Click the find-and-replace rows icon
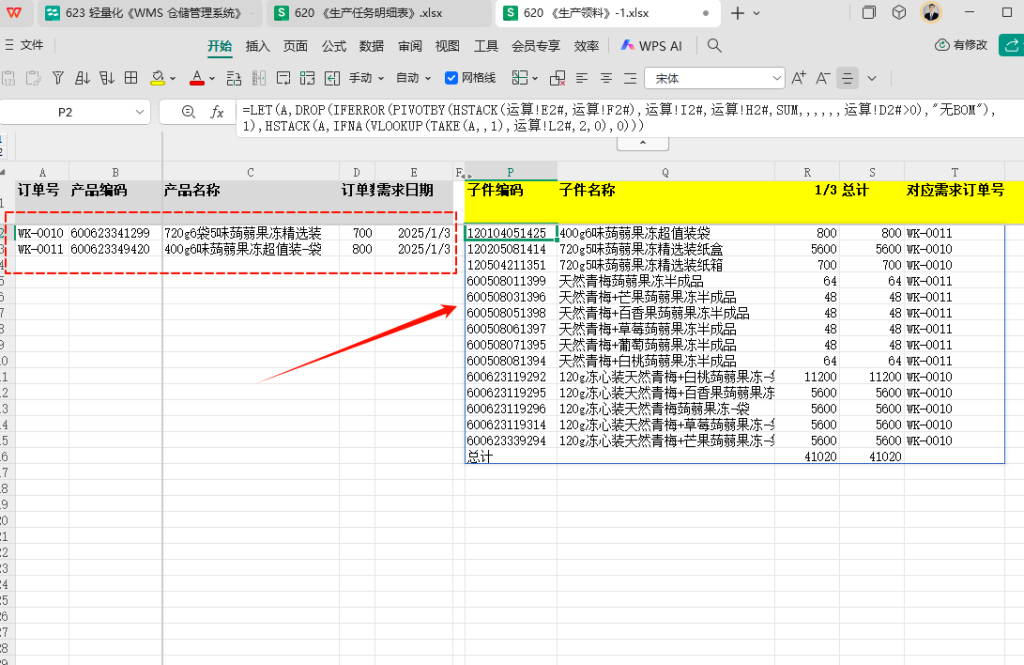 click(234, 78)
